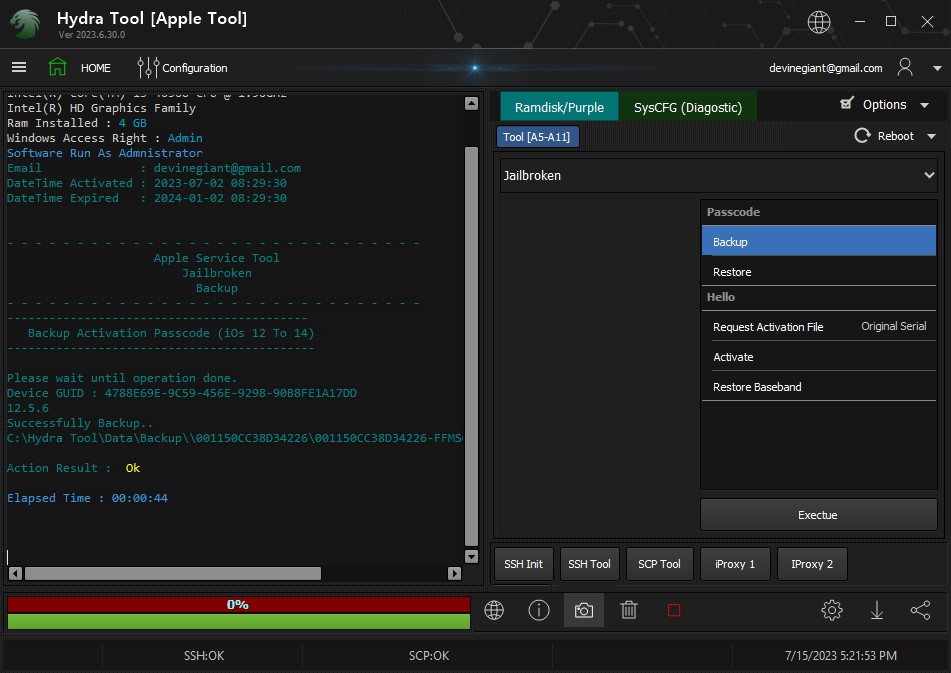Image resolution: width=951 pixels, height=673 pixels.
Task: Open the SSH Tool button
Action: (590, 564)
